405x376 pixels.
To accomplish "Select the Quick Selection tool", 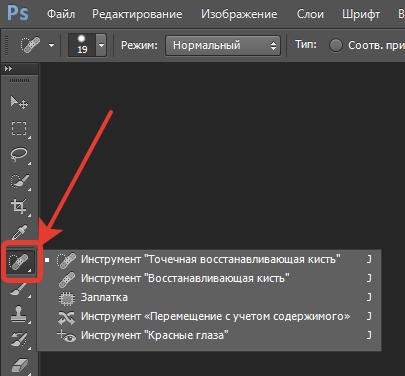I will 20,181.
